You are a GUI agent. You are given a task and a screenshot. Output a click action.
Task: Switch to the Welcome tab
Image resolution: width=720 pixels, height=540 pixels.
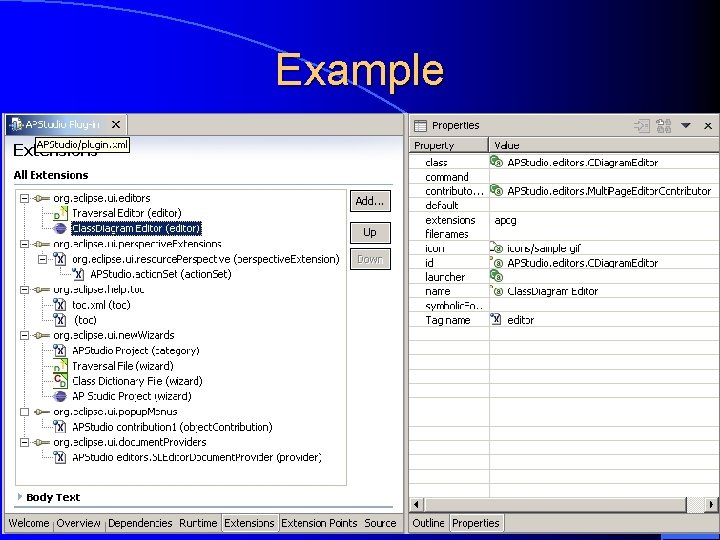pos(28,523)
